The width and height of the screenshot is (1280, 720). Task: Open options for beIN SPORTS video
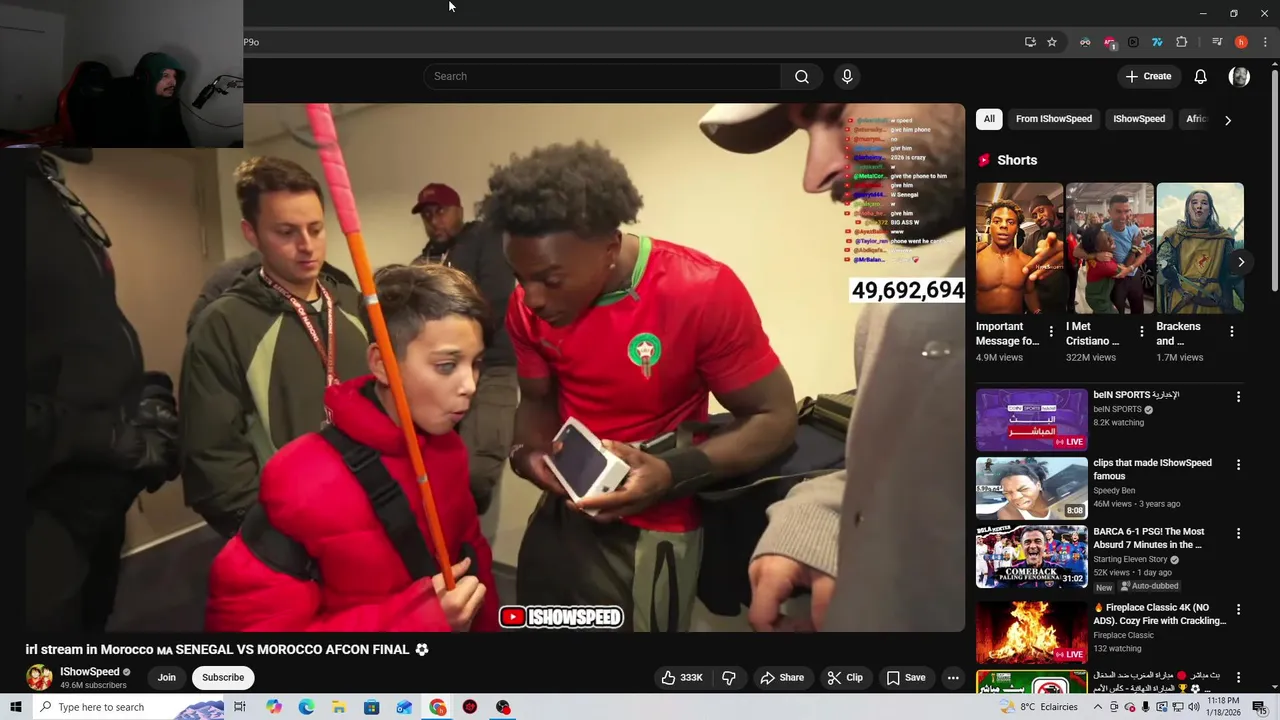(x=1238, y=397)
